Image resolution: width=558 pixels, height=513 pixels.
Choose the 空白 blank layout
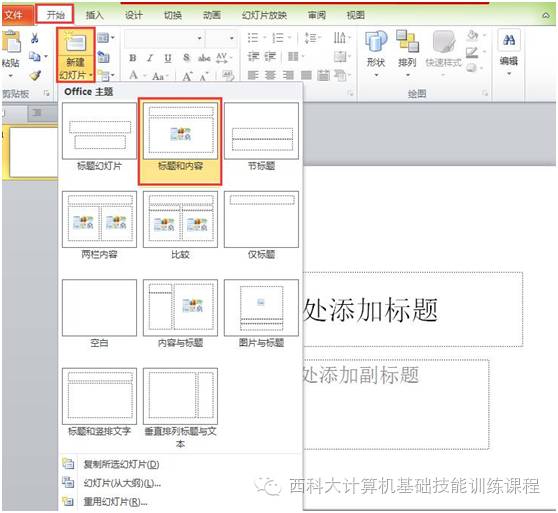click(99, 314)
